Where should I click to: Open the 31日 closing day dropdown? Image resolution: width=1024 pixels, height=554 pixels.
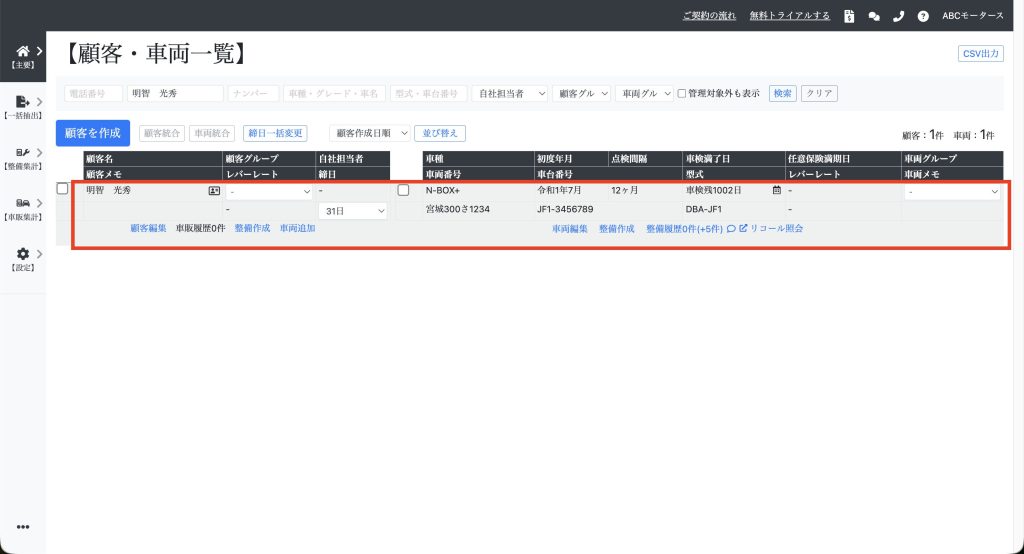coord(353,211)
